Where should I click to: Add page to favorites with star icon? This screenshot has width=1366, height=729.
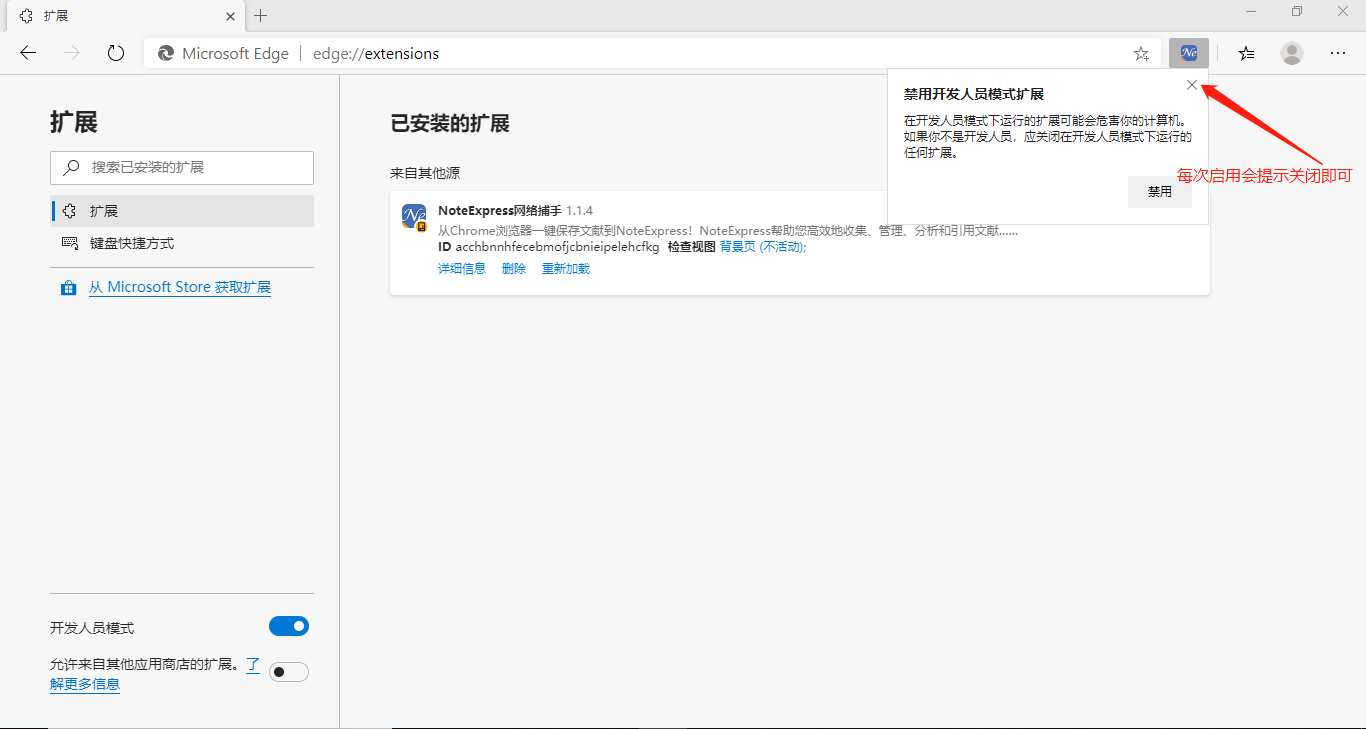tap(1141, 54)
